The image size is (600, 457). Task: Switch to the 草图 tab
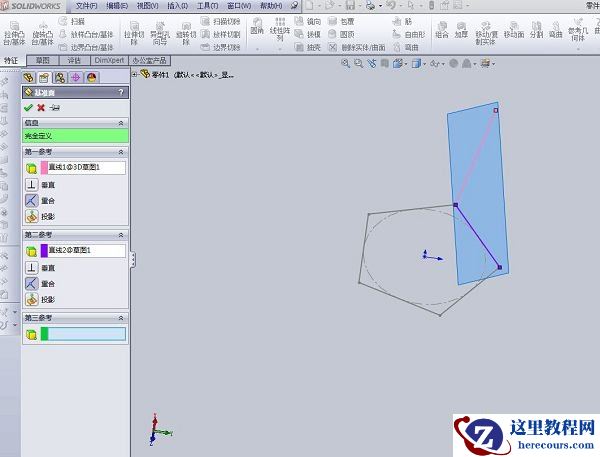click(44, 60)
